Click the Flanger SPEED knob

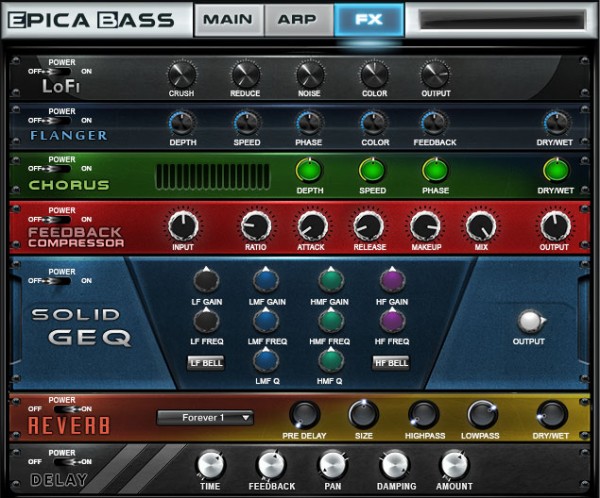247,123
